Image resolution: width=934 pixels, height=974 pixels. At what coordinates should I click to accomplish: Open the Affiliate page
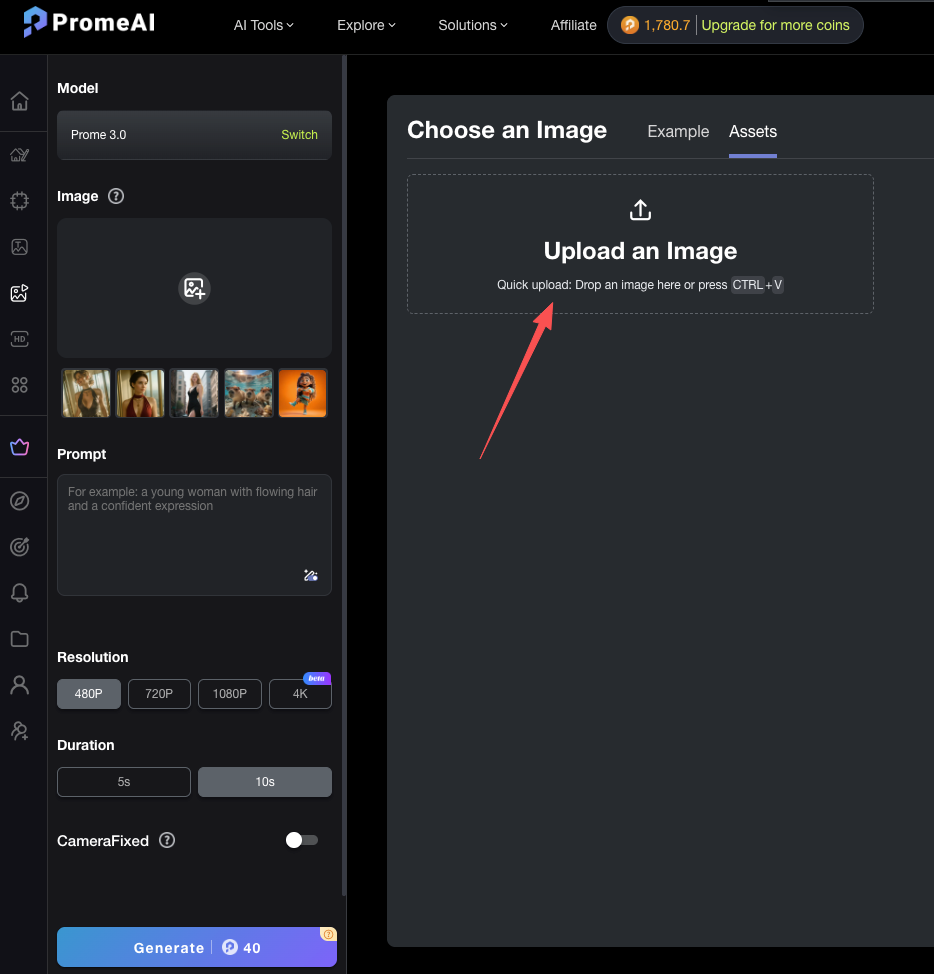tap(573, 25)
